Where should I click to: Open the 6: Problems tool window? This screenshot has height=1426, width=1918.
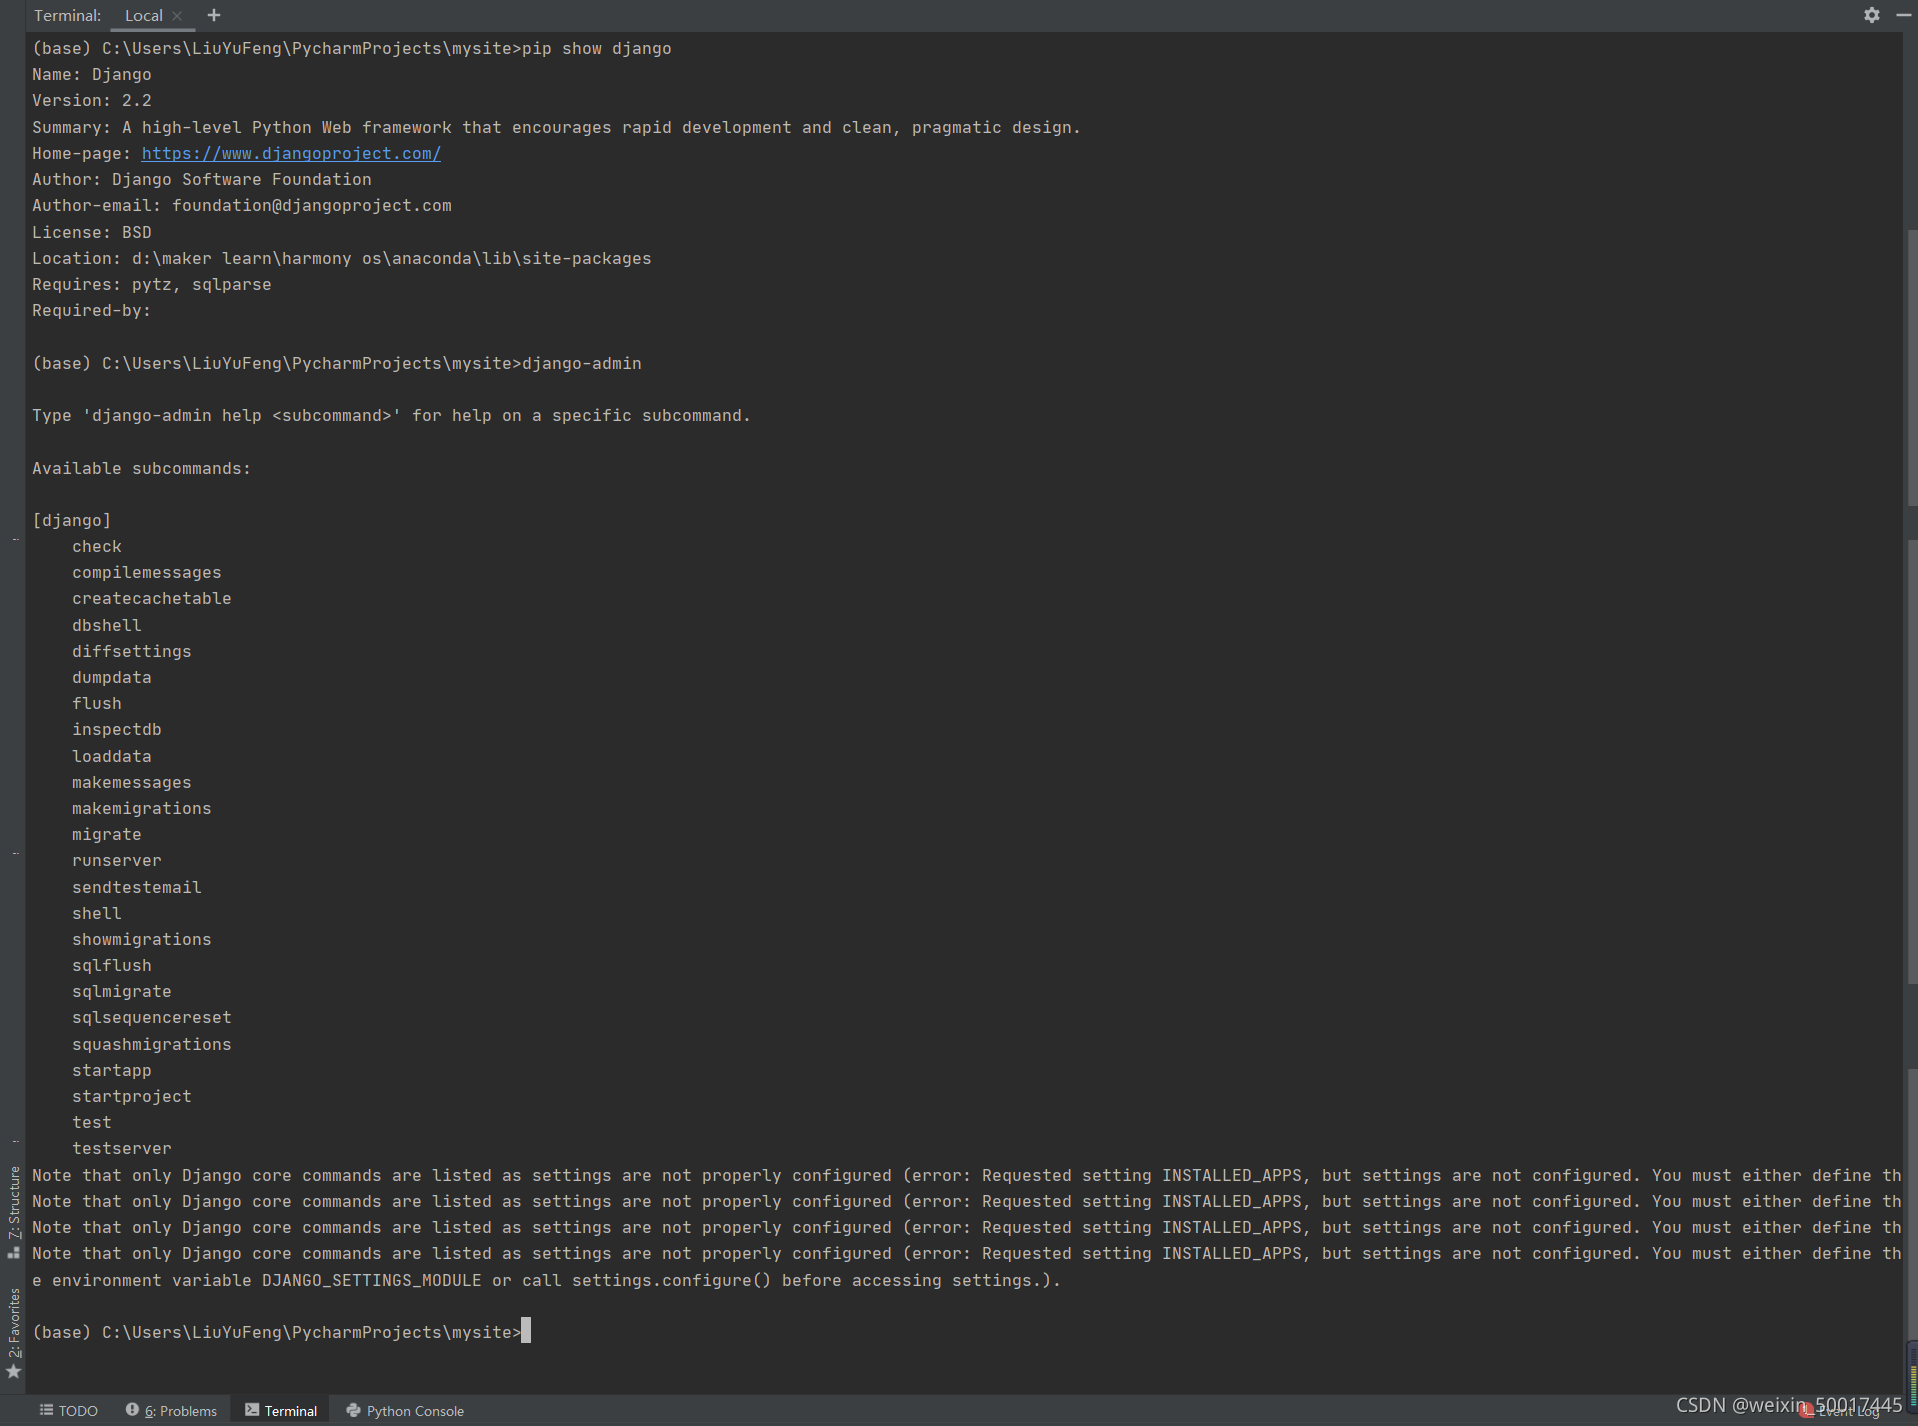[172, 1411]
